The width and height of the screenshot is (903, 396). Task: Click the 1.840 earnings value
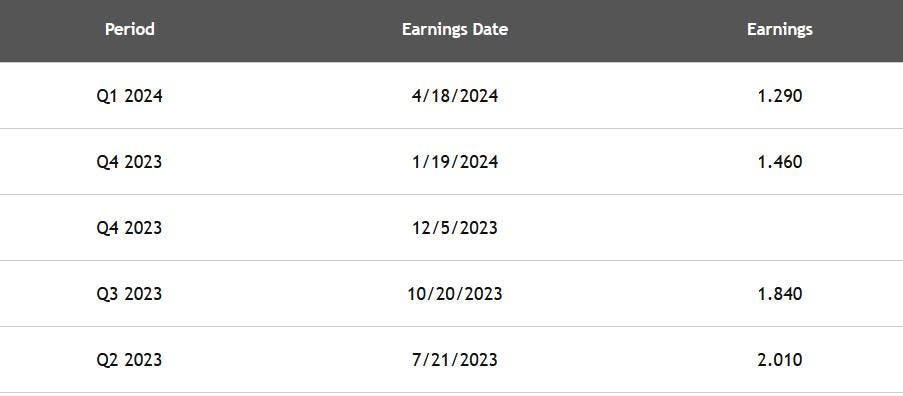coord(780,294)
